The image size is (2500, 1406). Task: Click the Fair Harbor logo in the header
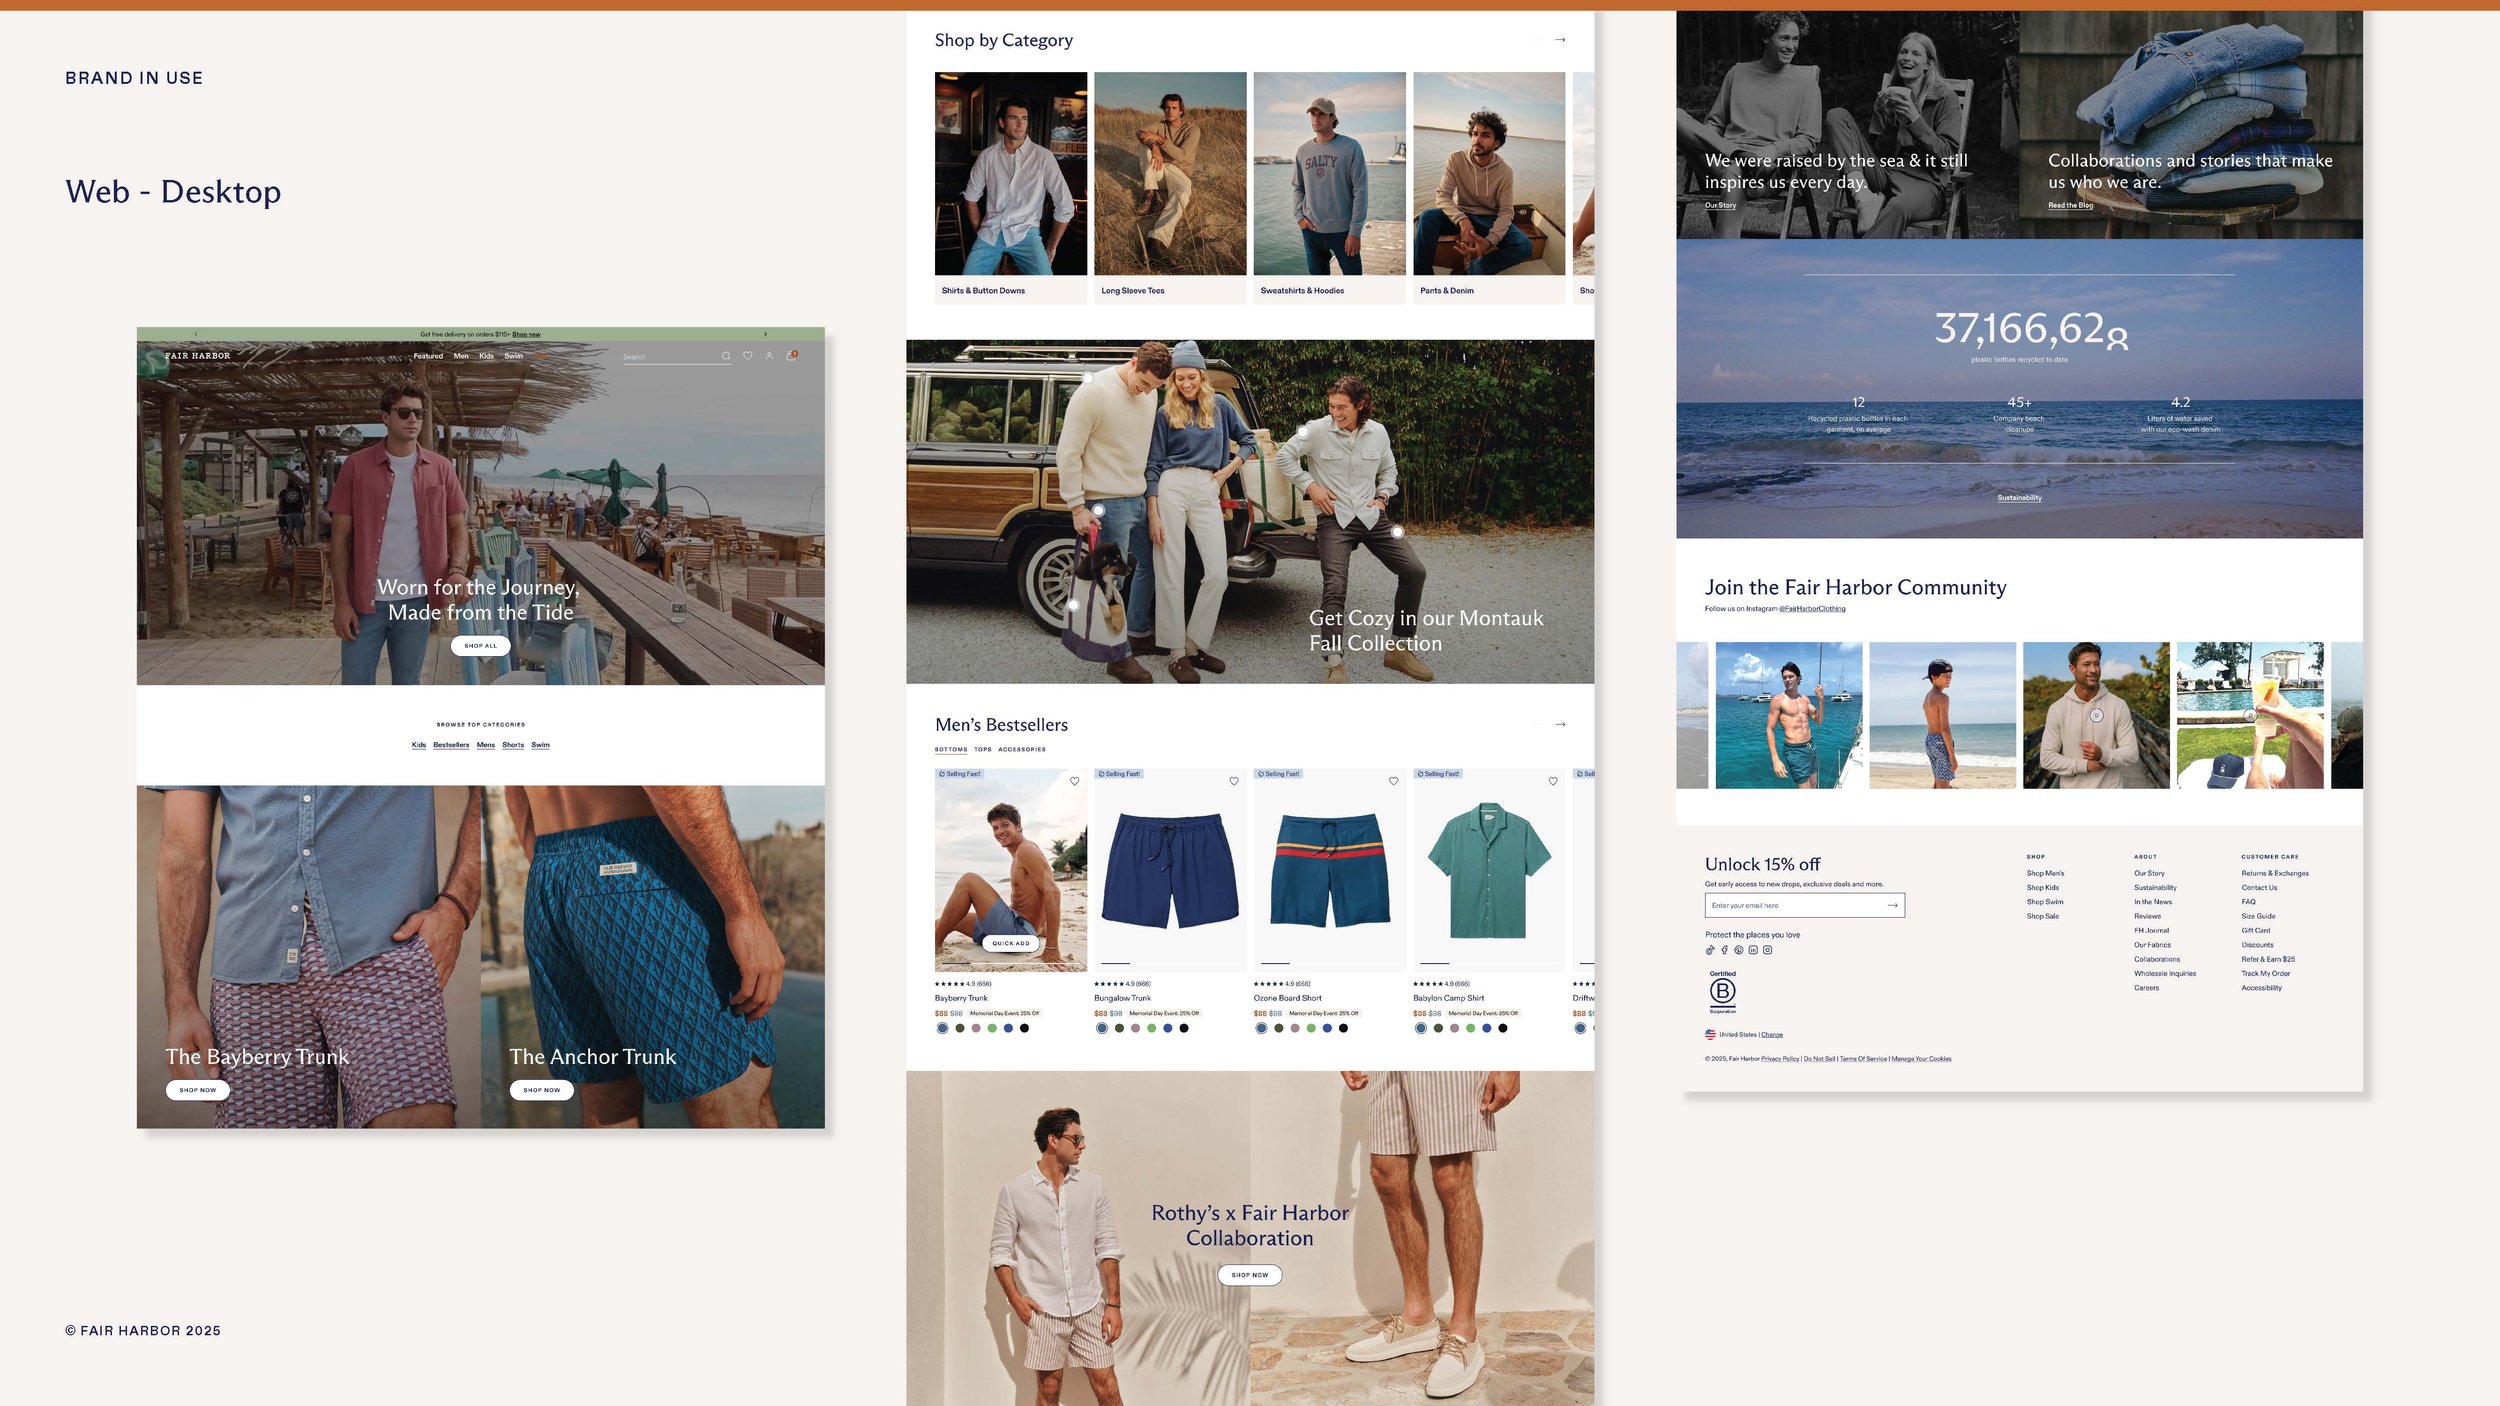coord(197,356)
